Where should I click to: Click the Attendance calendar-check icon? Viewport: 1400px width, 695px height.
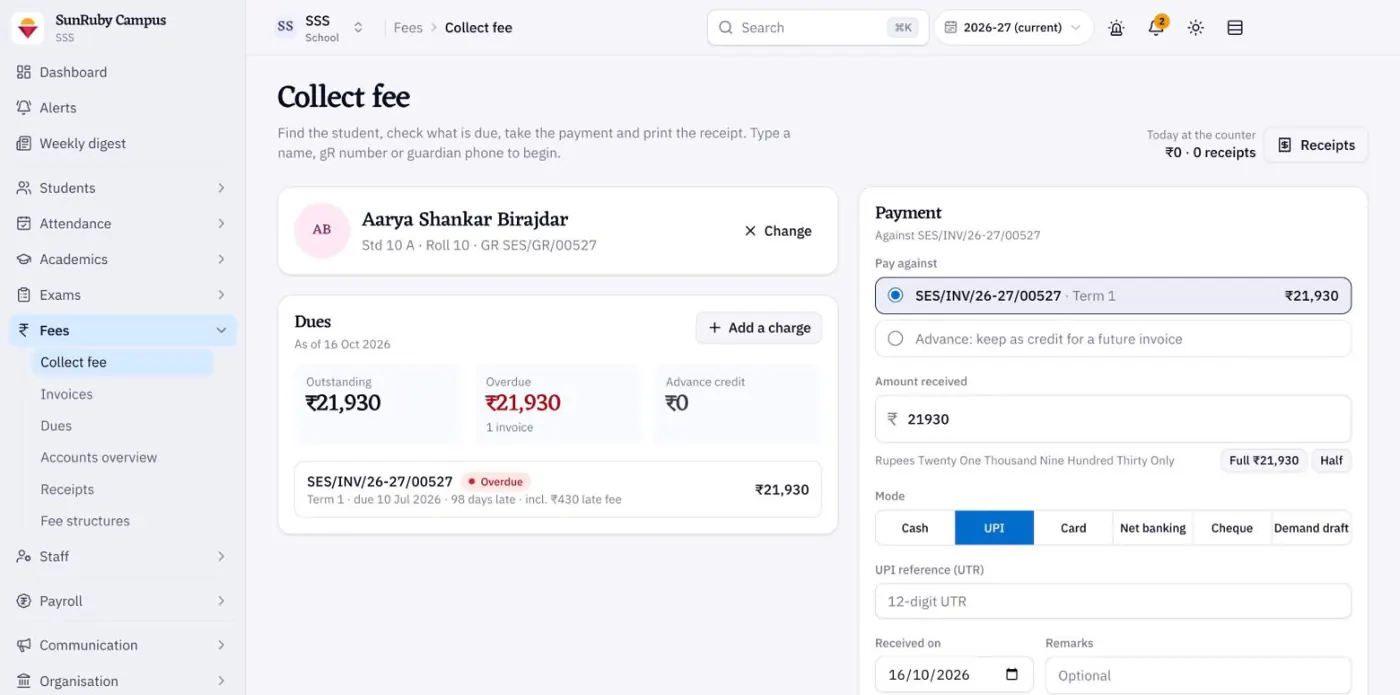pos(24,224)
